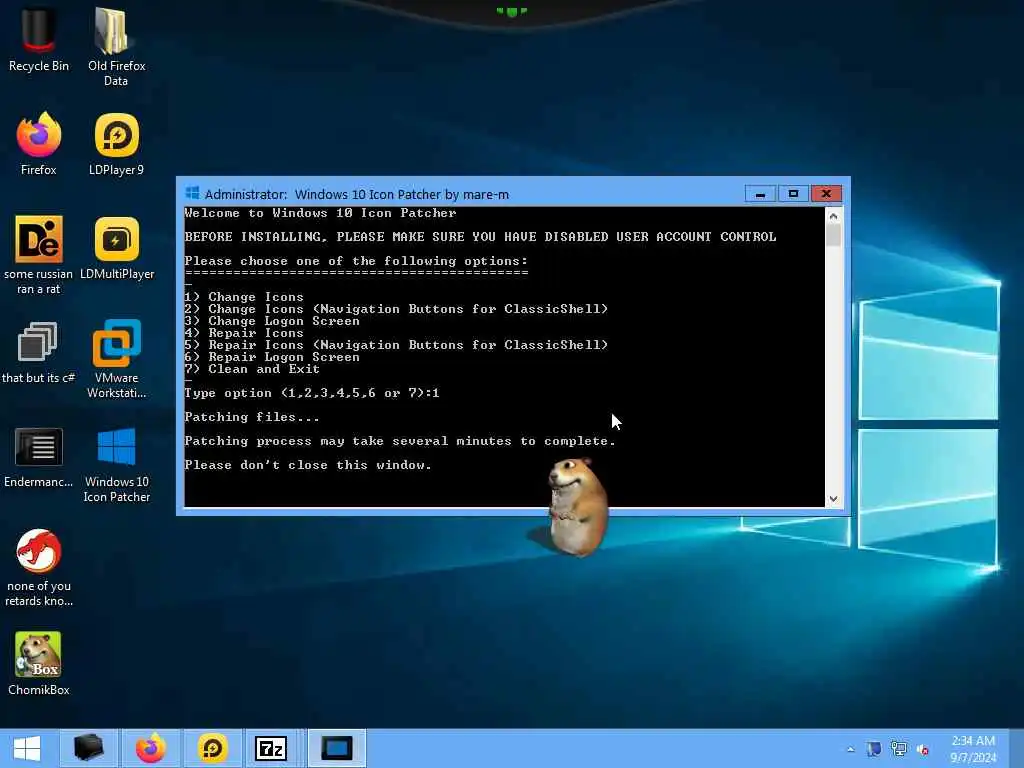Viewport: 1024px width, 768px height.
Task: Maximize the Icon Patcher console window
Action: 793,194
